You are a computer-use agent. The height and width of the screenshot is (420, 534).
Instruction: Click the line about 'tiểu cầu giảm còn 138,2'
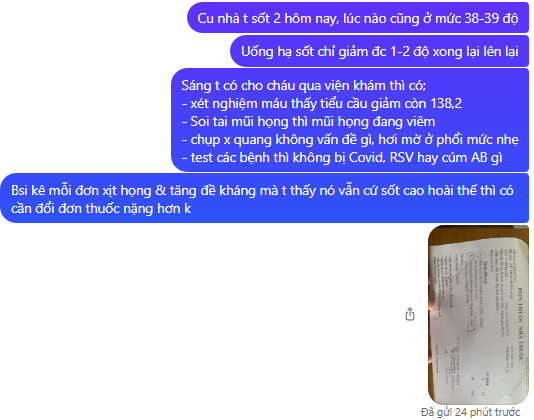pos(322,103)
